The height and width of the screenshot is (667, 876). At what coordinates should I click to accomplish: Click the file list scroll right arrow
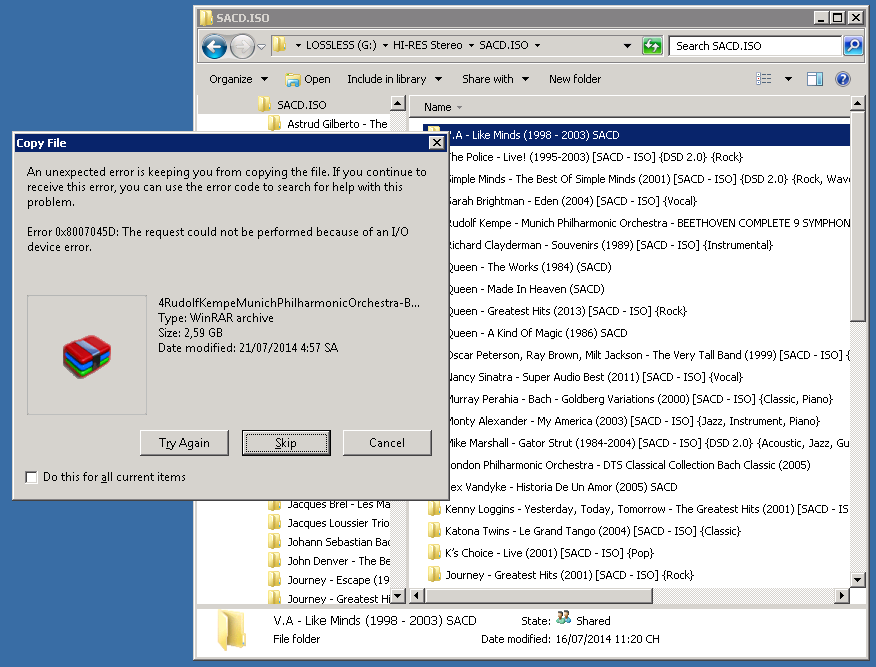842,596
